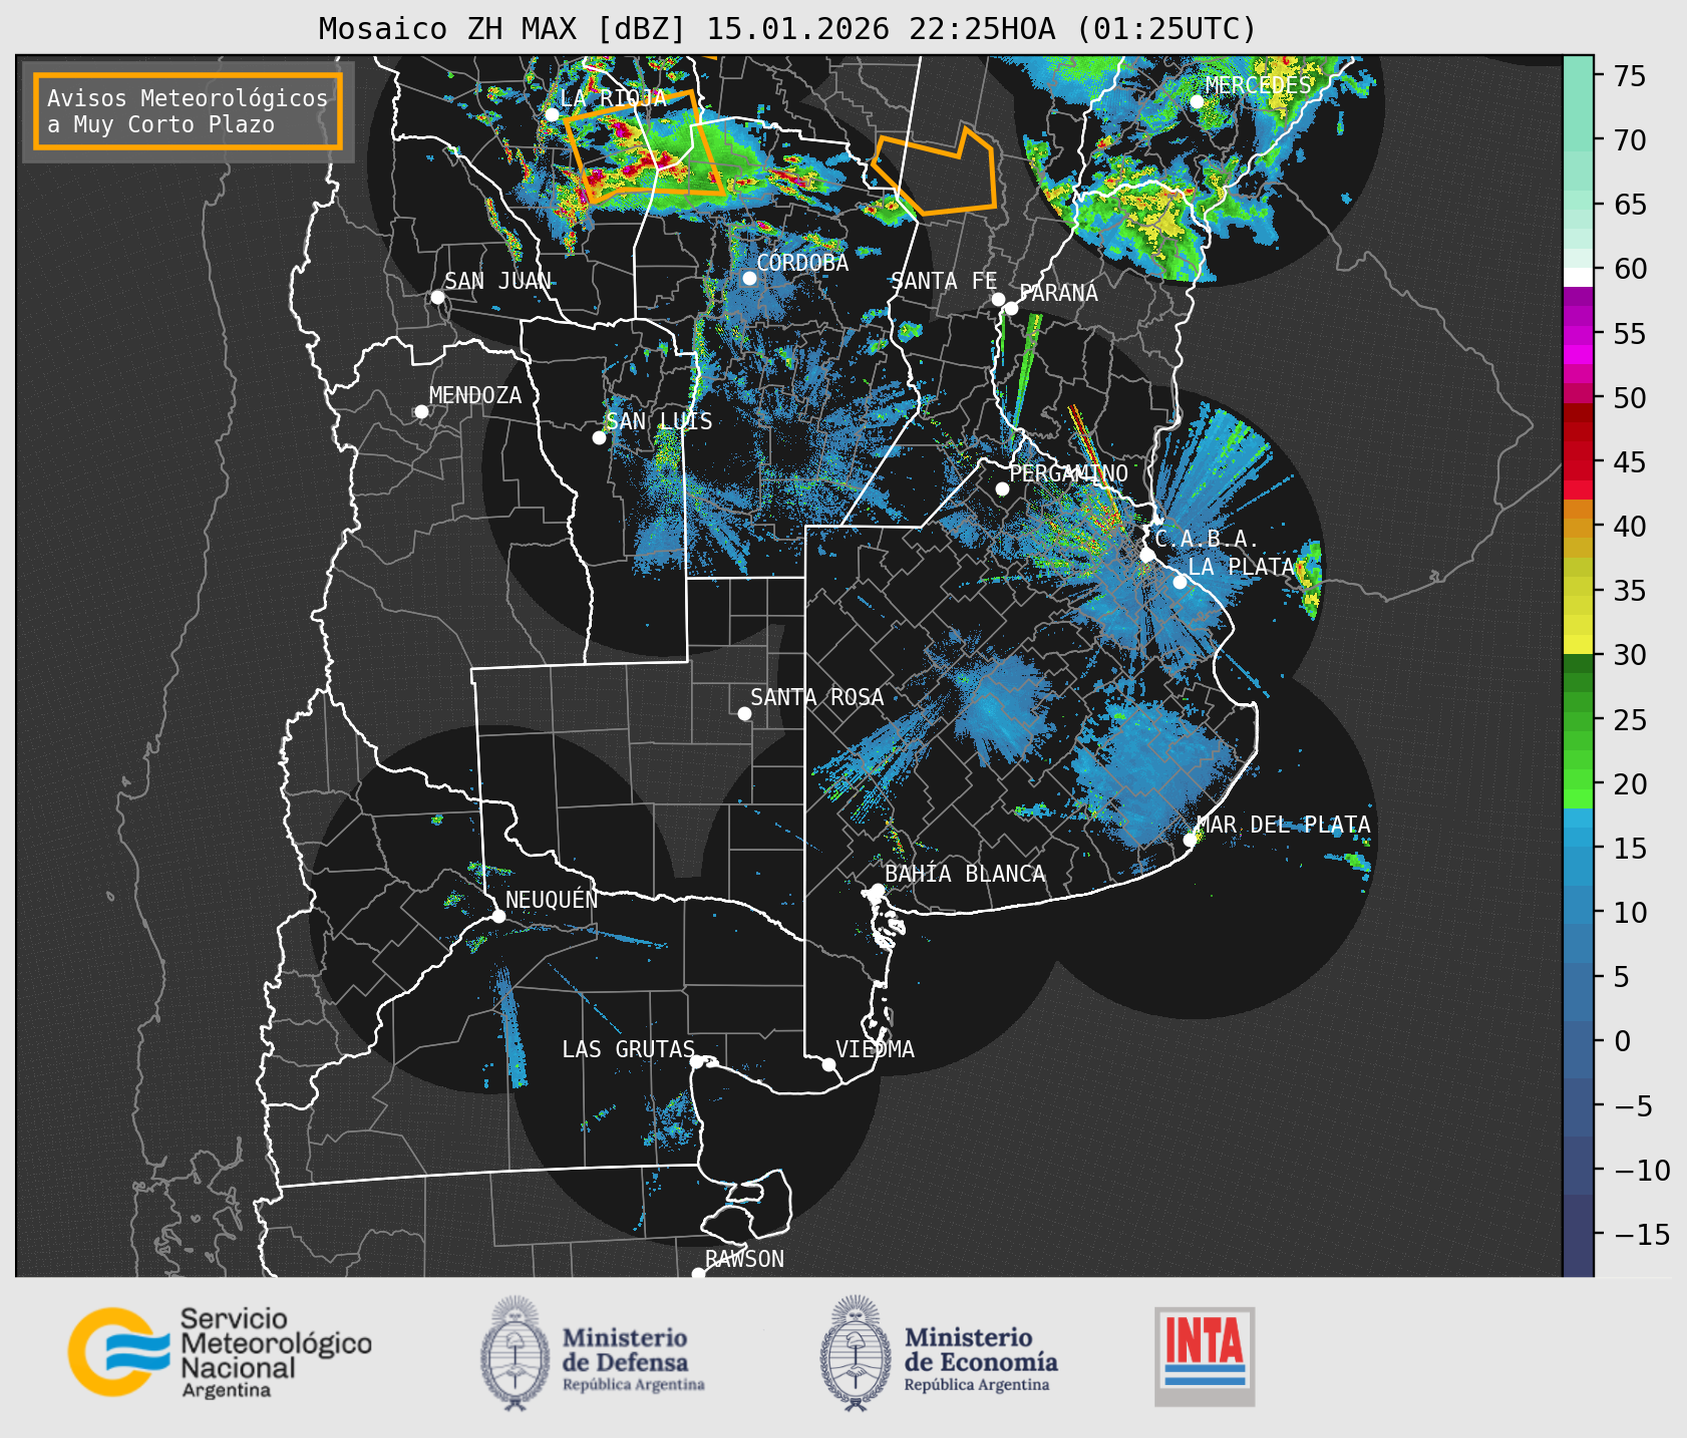Click the Servicio Meteorológico Nacional logo

pos(219,1352)
